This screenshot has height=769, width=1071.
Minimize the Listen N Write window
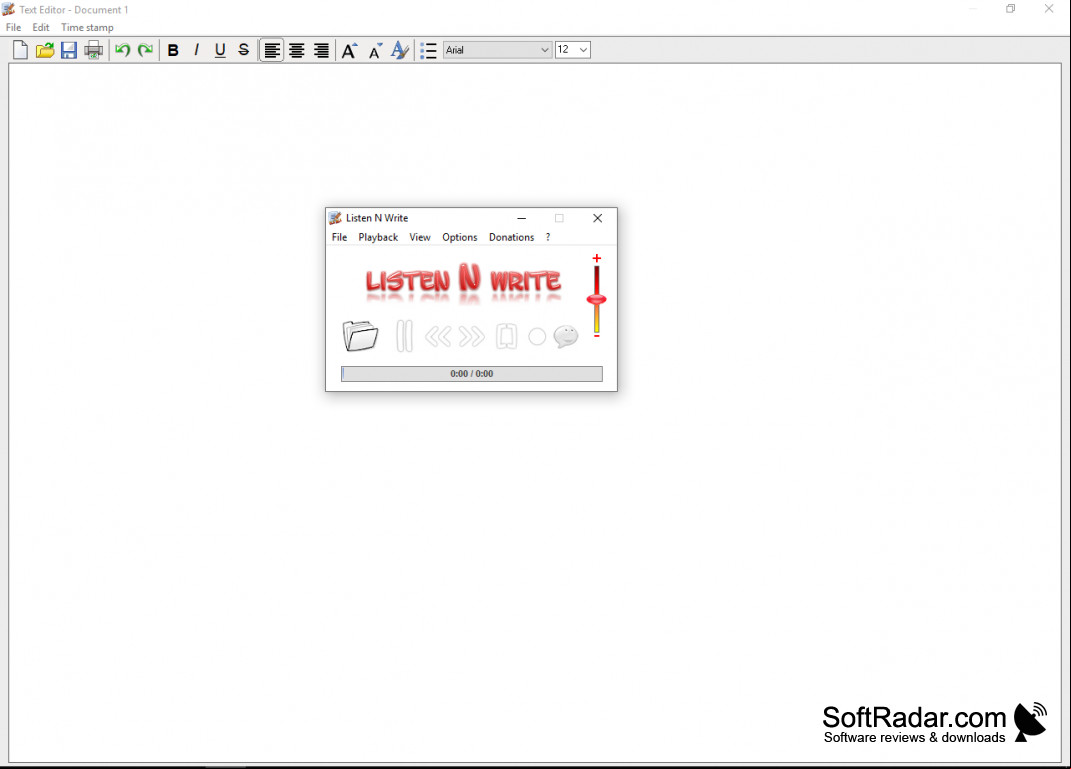coord(522,218)
